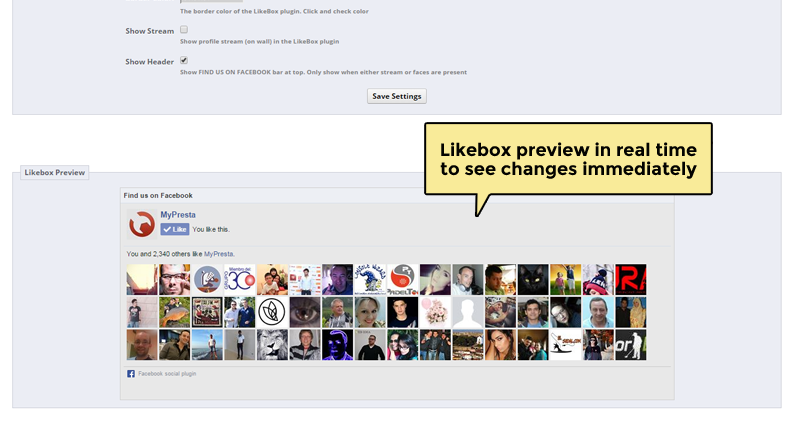Open the child in yellow field avatar
800x426 pixels.
tap(565, 280)
